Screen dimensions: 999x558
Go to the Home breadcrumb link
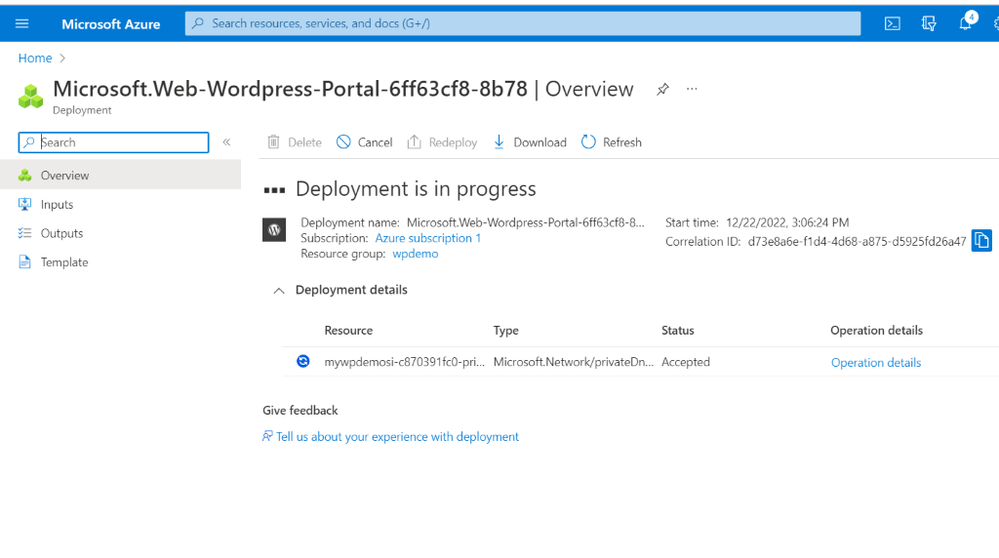click(35, 58)
